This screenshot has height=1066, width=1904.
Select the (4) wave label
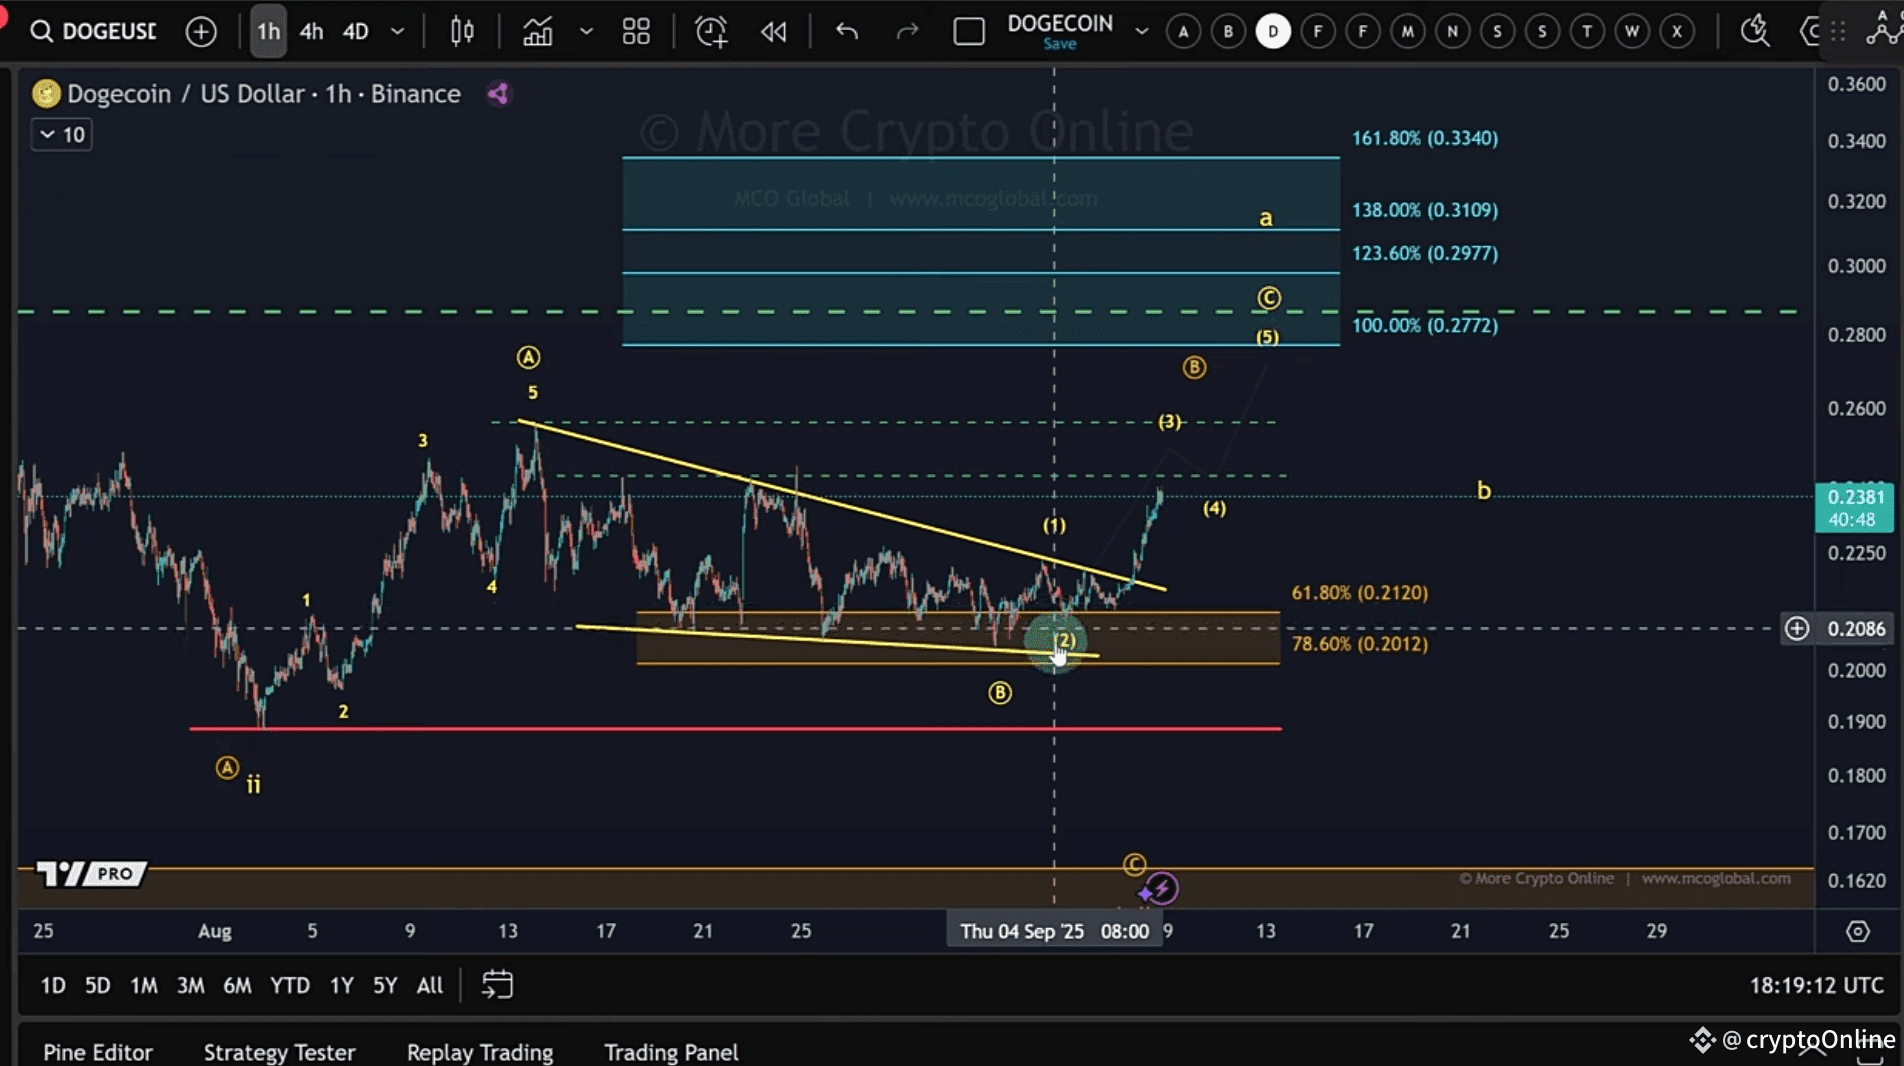(1214, 508)
